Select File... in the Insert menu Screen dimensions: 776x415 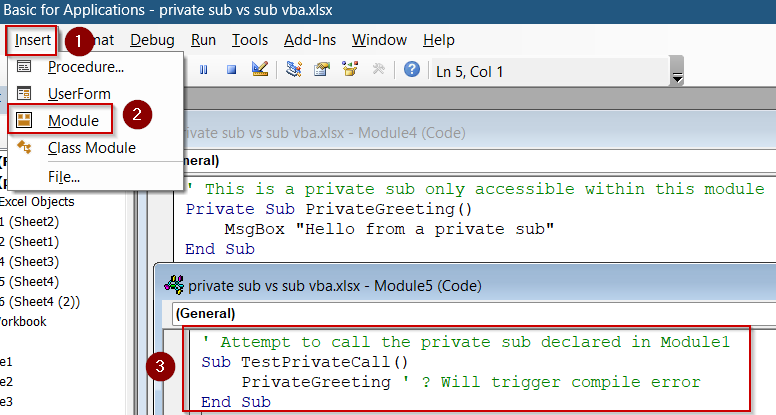point(64,177)
